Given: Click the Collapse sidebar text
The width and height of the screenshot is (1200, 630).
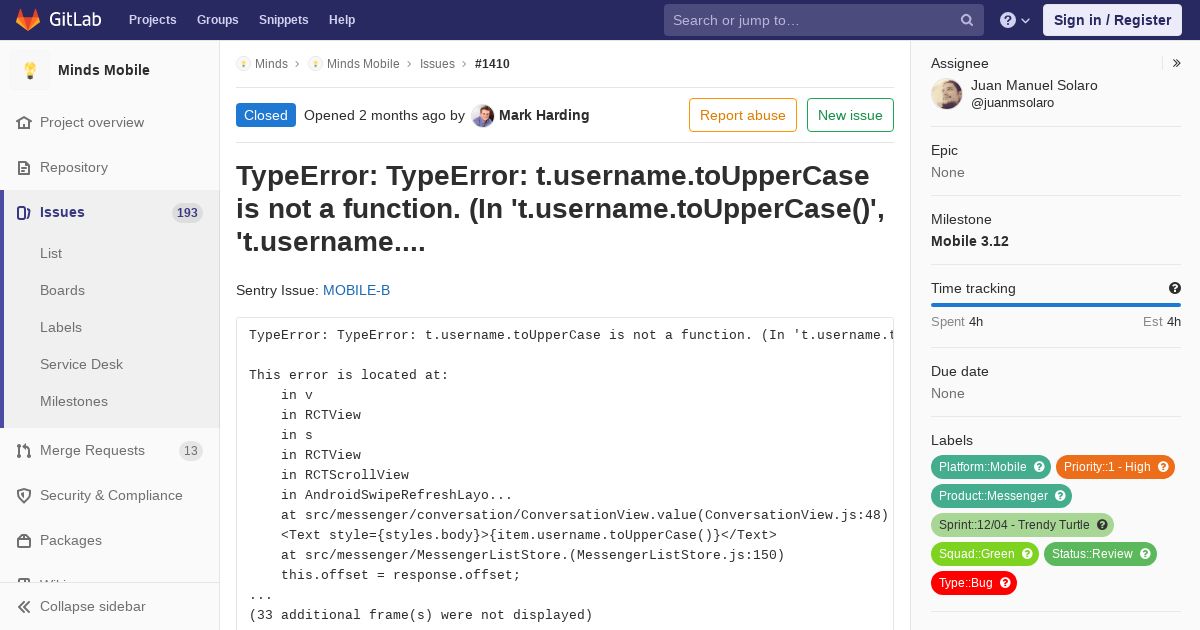Looking at the screenshot, I should (93, 606).
